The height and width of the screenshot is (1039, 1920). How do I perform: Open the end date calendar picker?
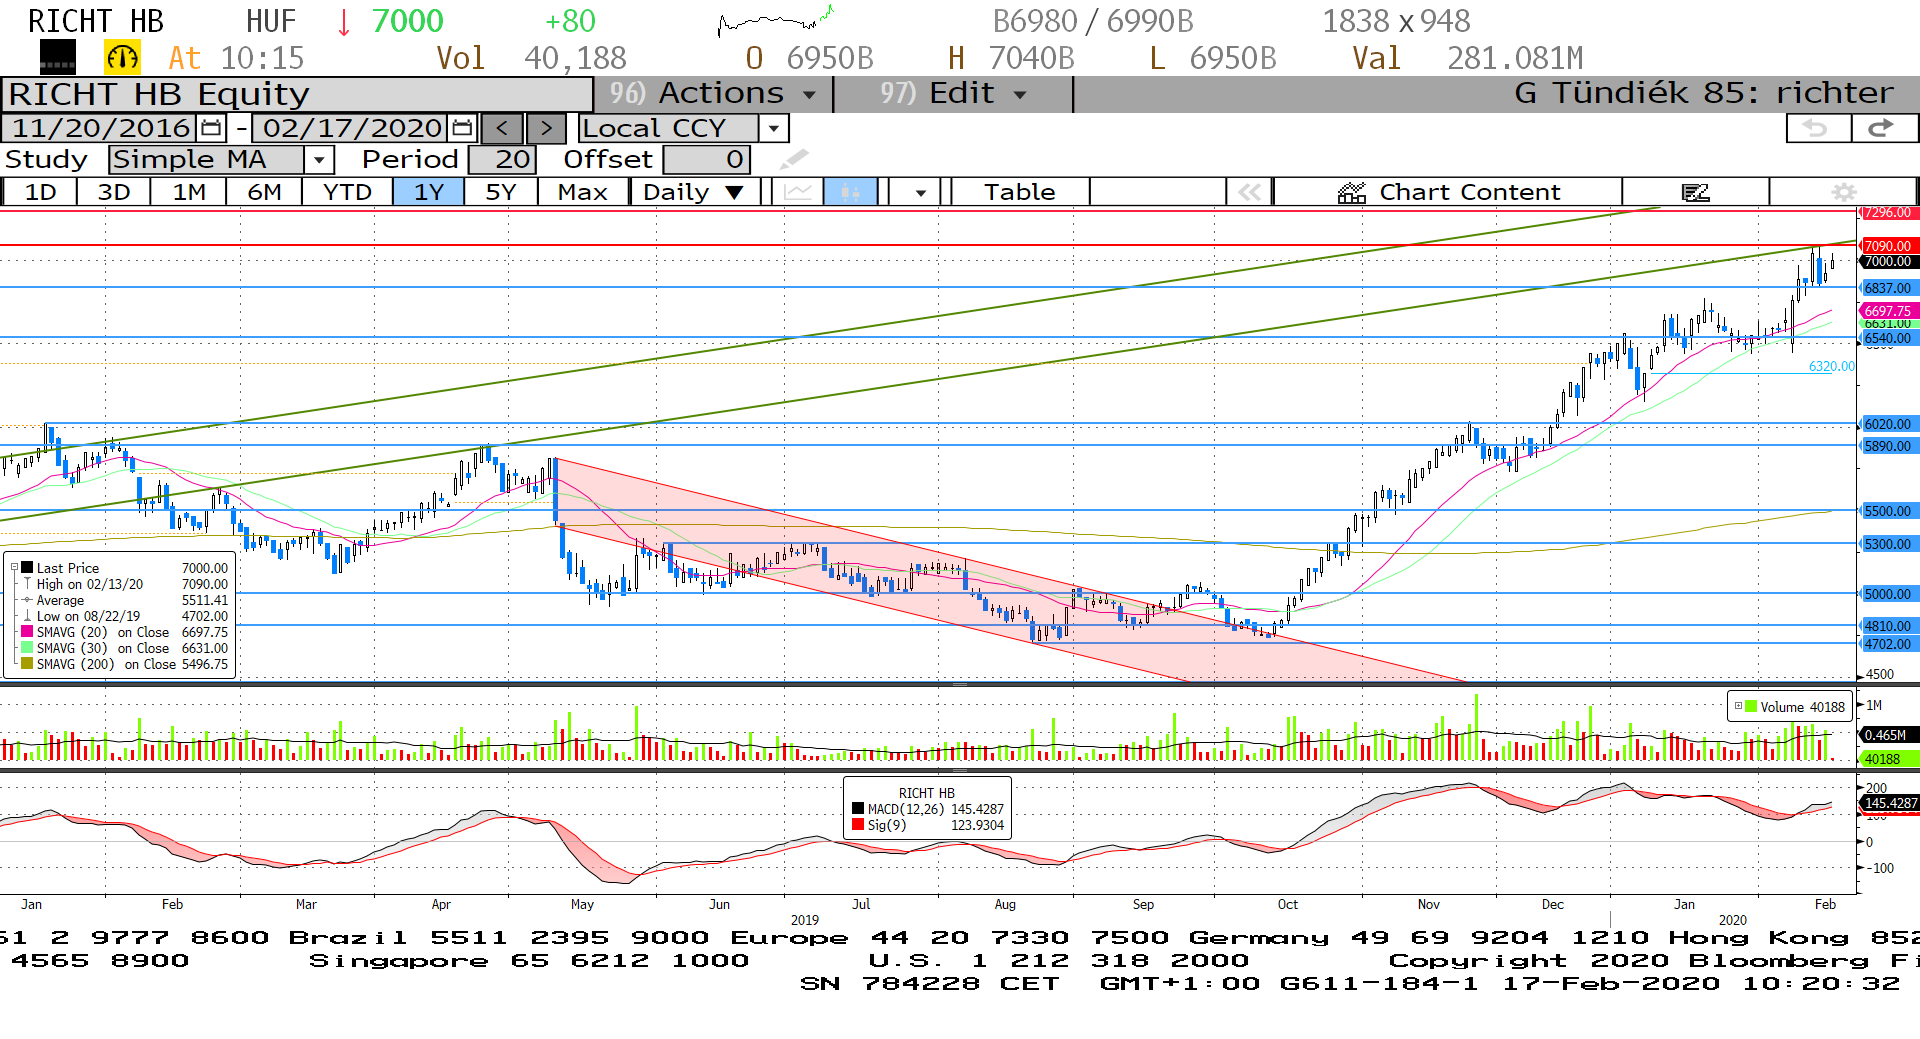(x=462, y=128)
